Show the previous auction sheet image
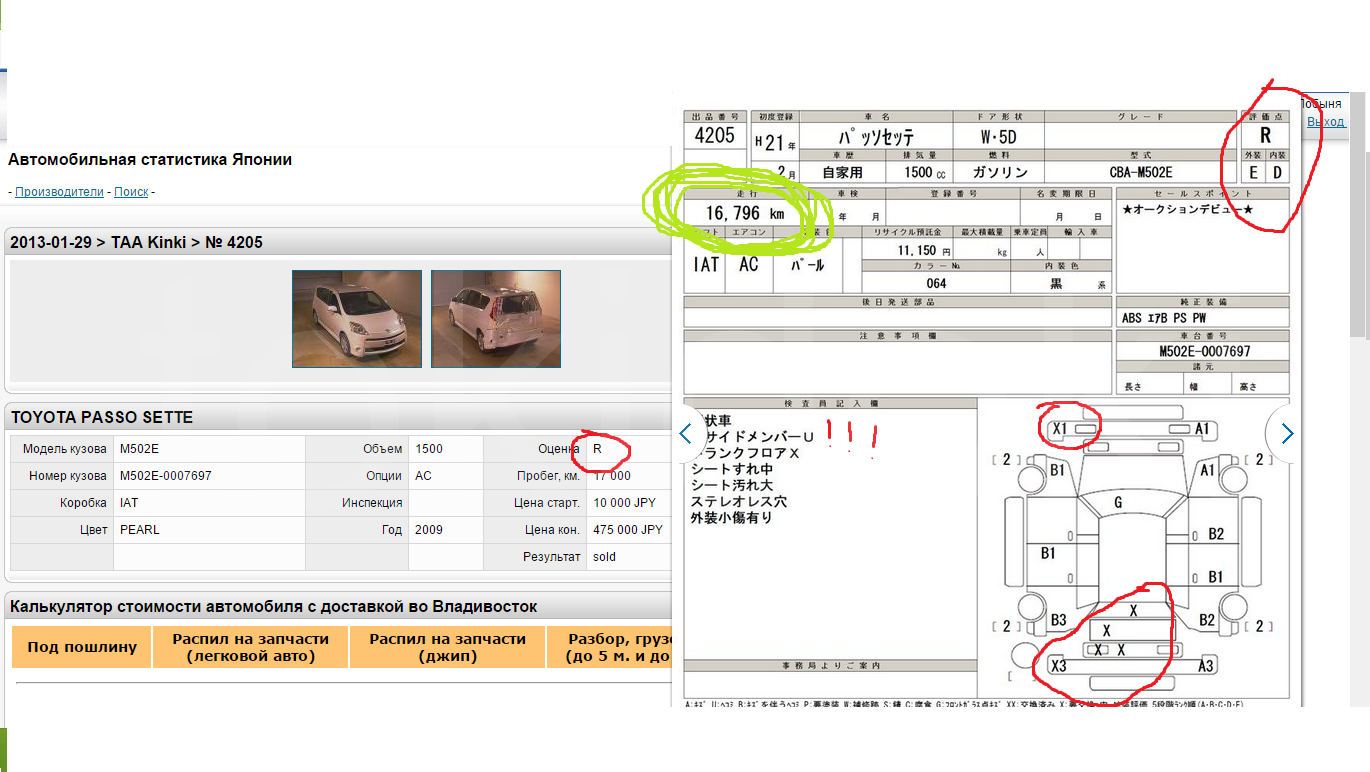The width and height of the screenshot is (1370, 772). coord(686,434)
